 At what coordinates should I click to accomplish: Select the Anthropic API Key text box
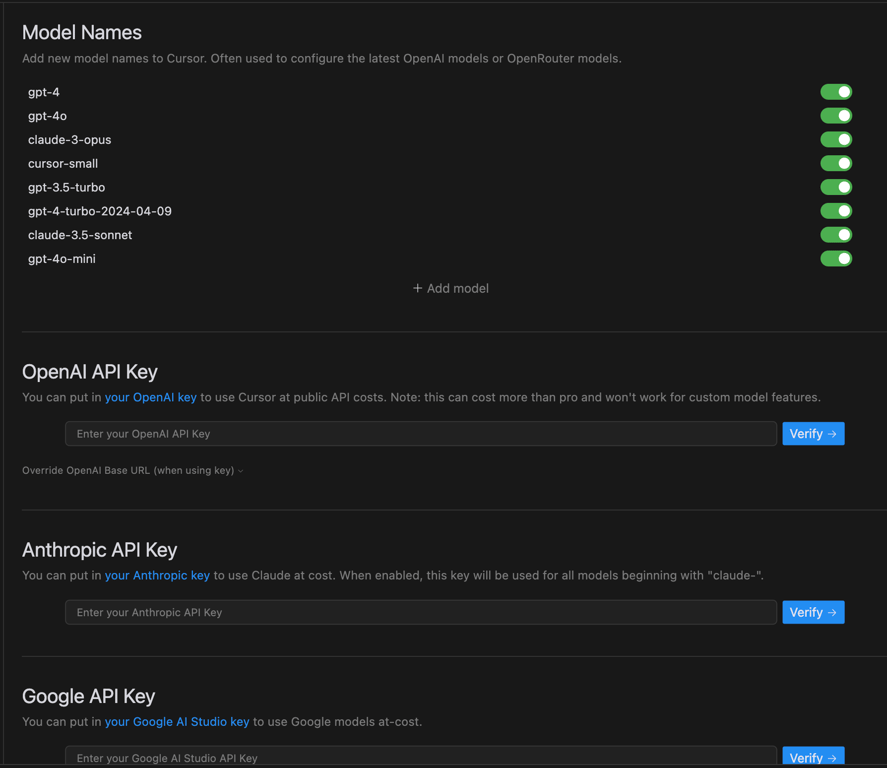(x=420, y=612)
